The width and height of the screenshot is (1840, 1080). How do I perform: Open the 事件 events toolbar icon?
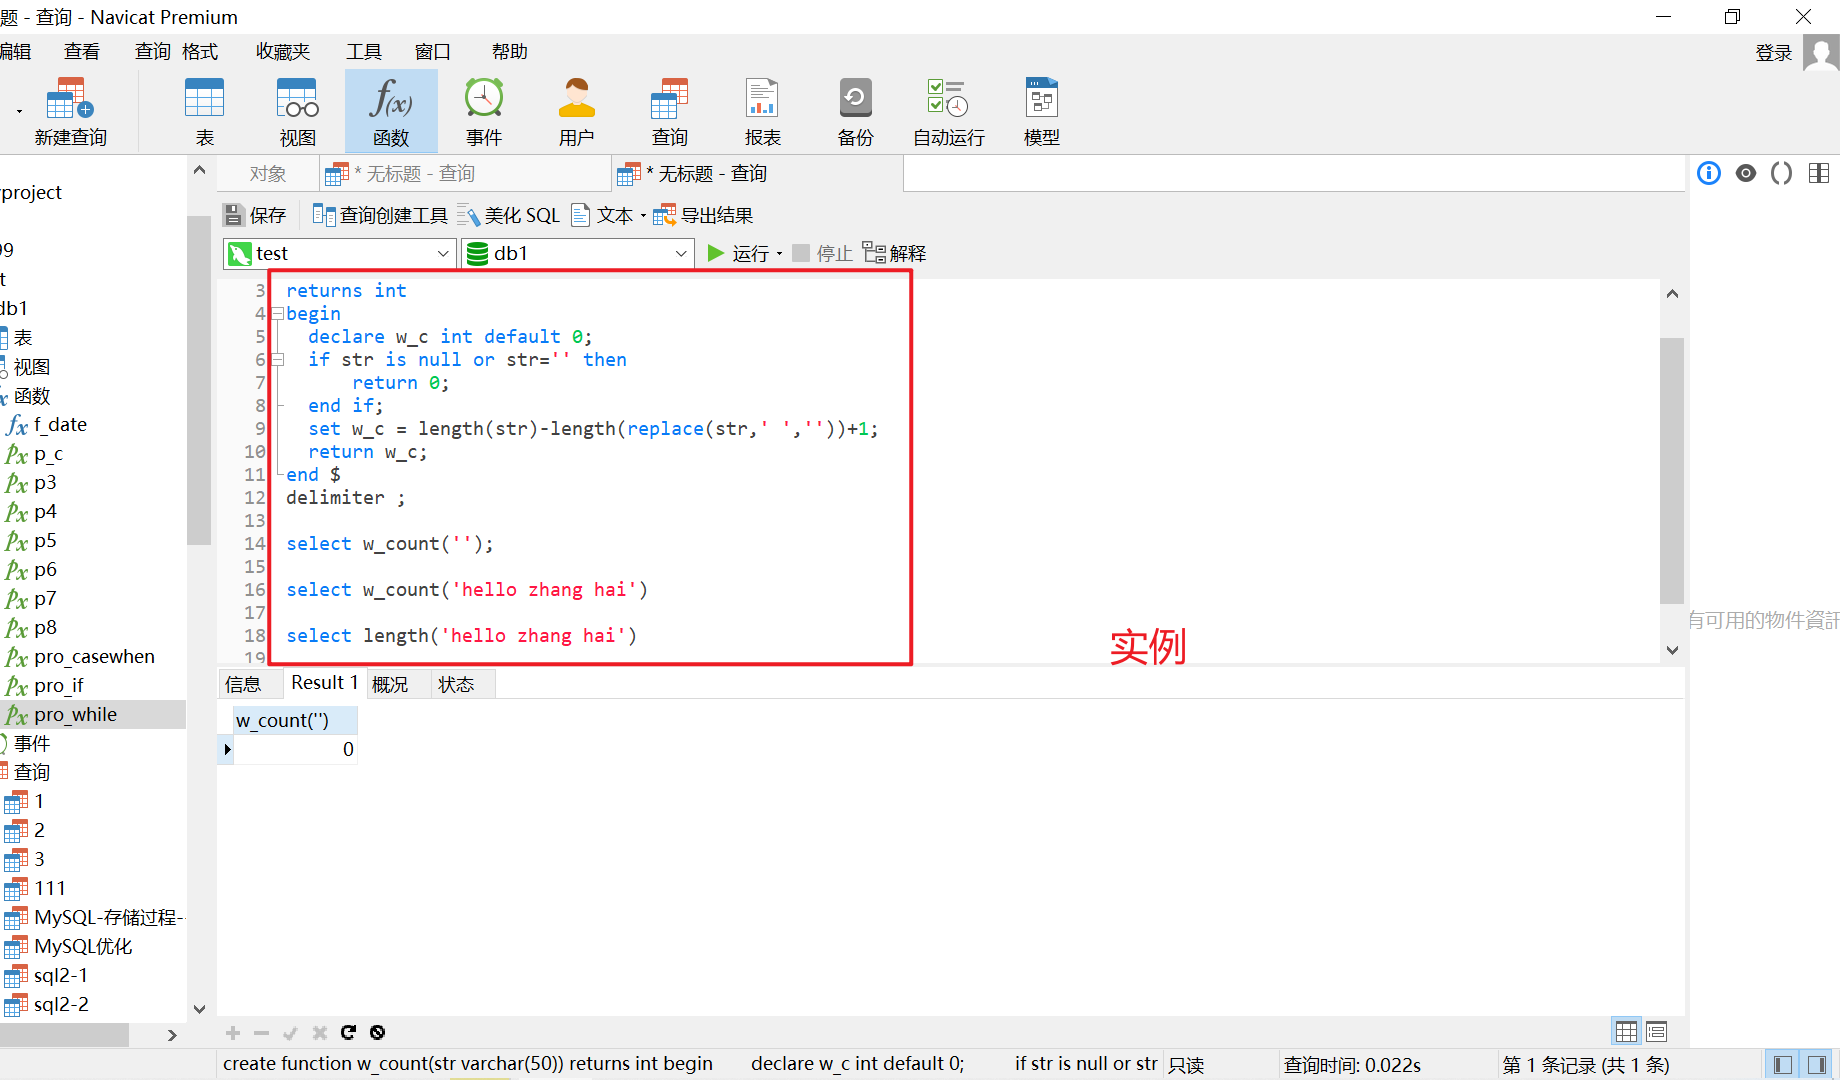click(x=484, y=111)
